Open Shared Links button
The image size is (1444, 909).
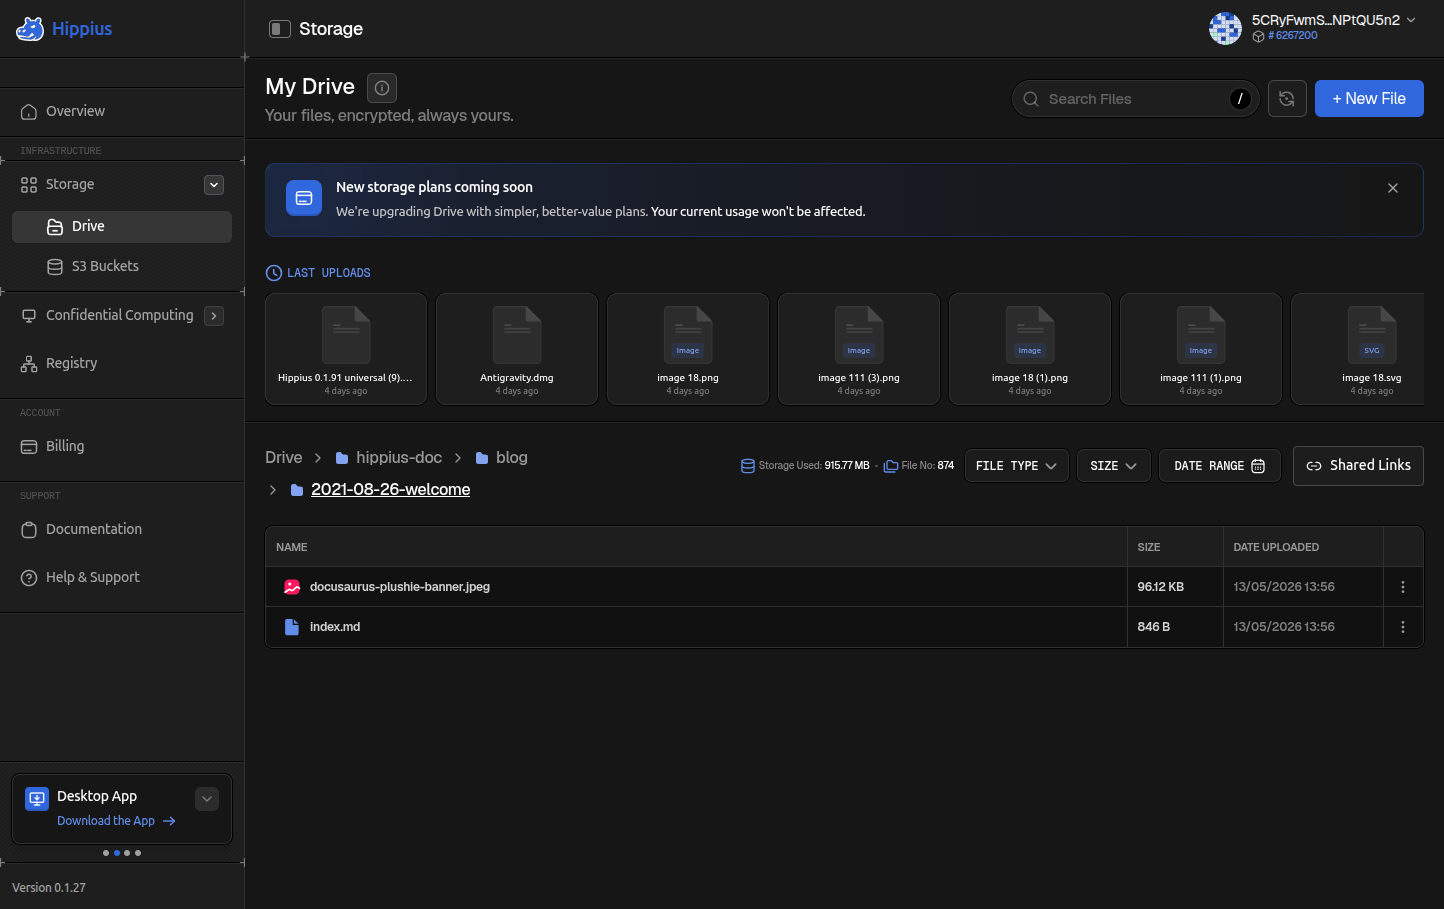click(x=1358, y=466)
